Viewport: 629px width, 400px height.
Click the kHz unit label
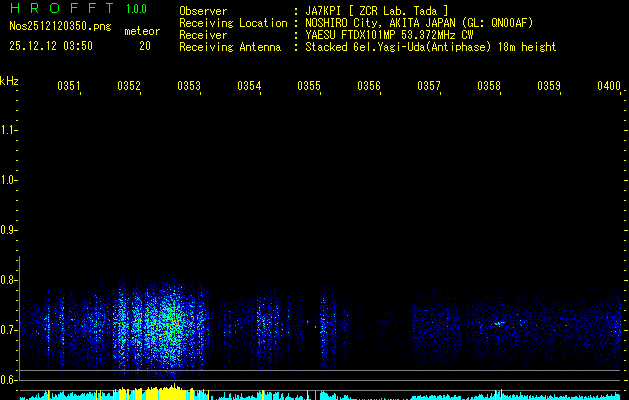tap(10, 80)
